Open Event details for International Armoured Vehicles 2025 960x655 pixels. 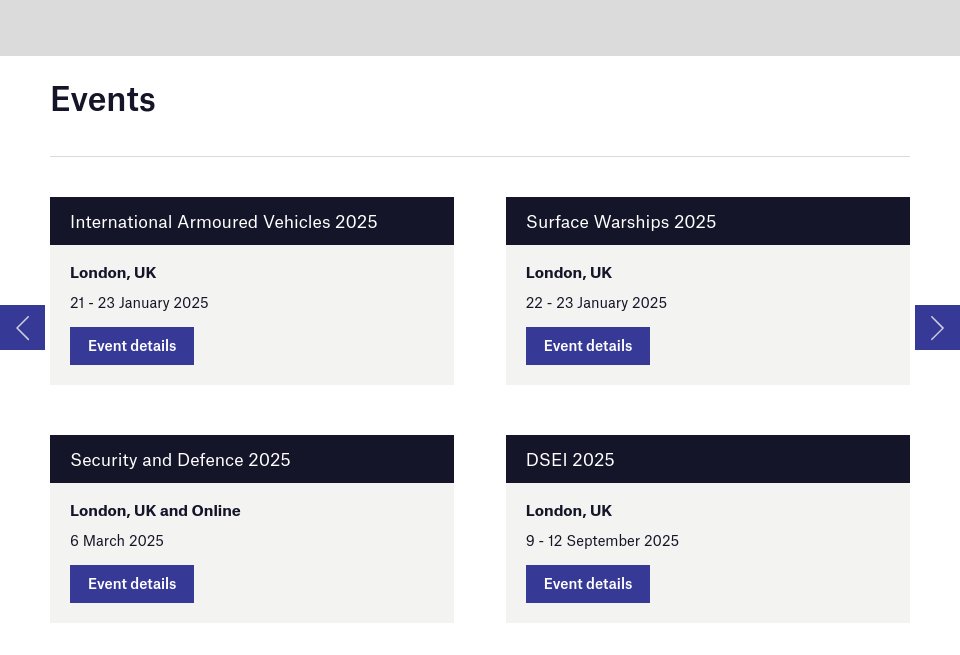(131, 345)
